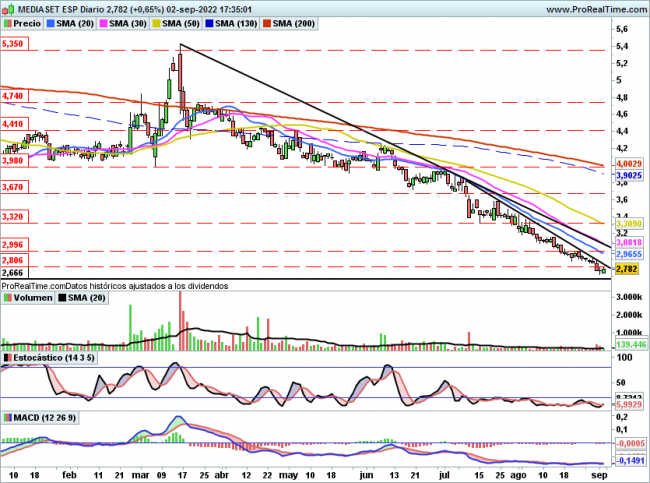Screen dimensions: 650x483
Task: Click the black SMA (20) volume swatch
Action: click(62, 298)
